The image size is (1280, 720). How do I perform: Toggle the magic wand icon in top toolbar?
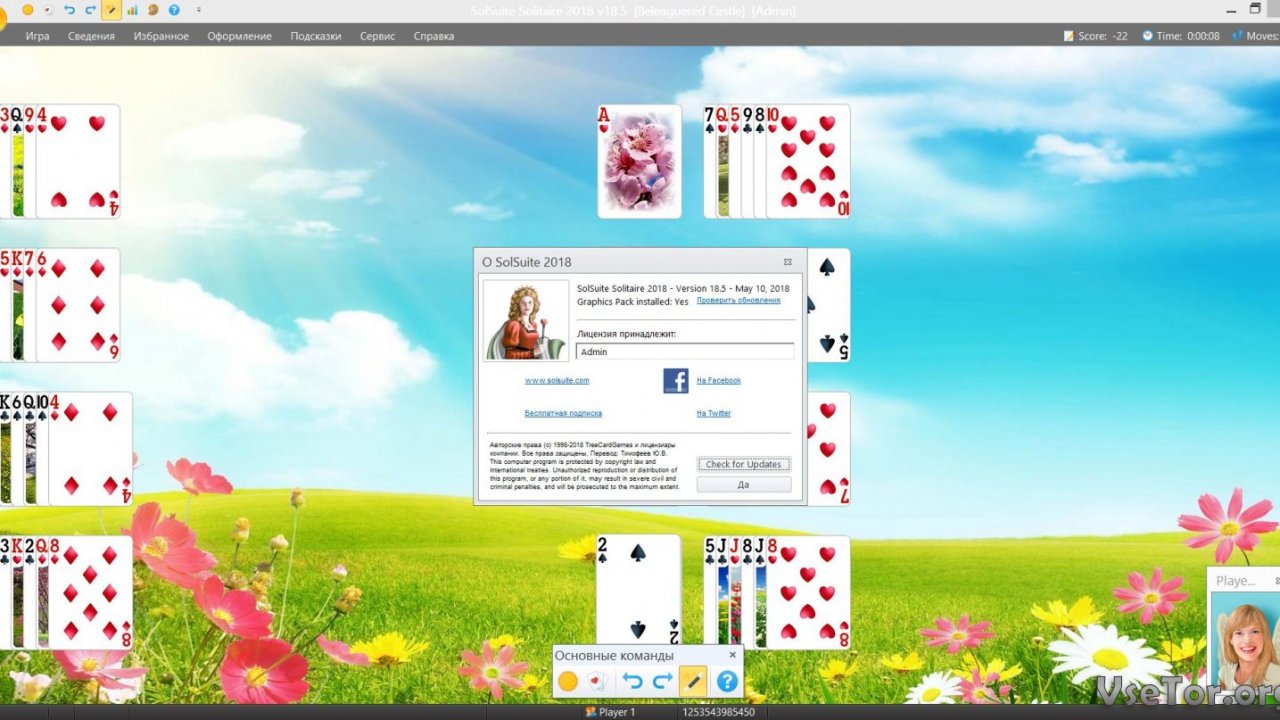click(111, 9)
